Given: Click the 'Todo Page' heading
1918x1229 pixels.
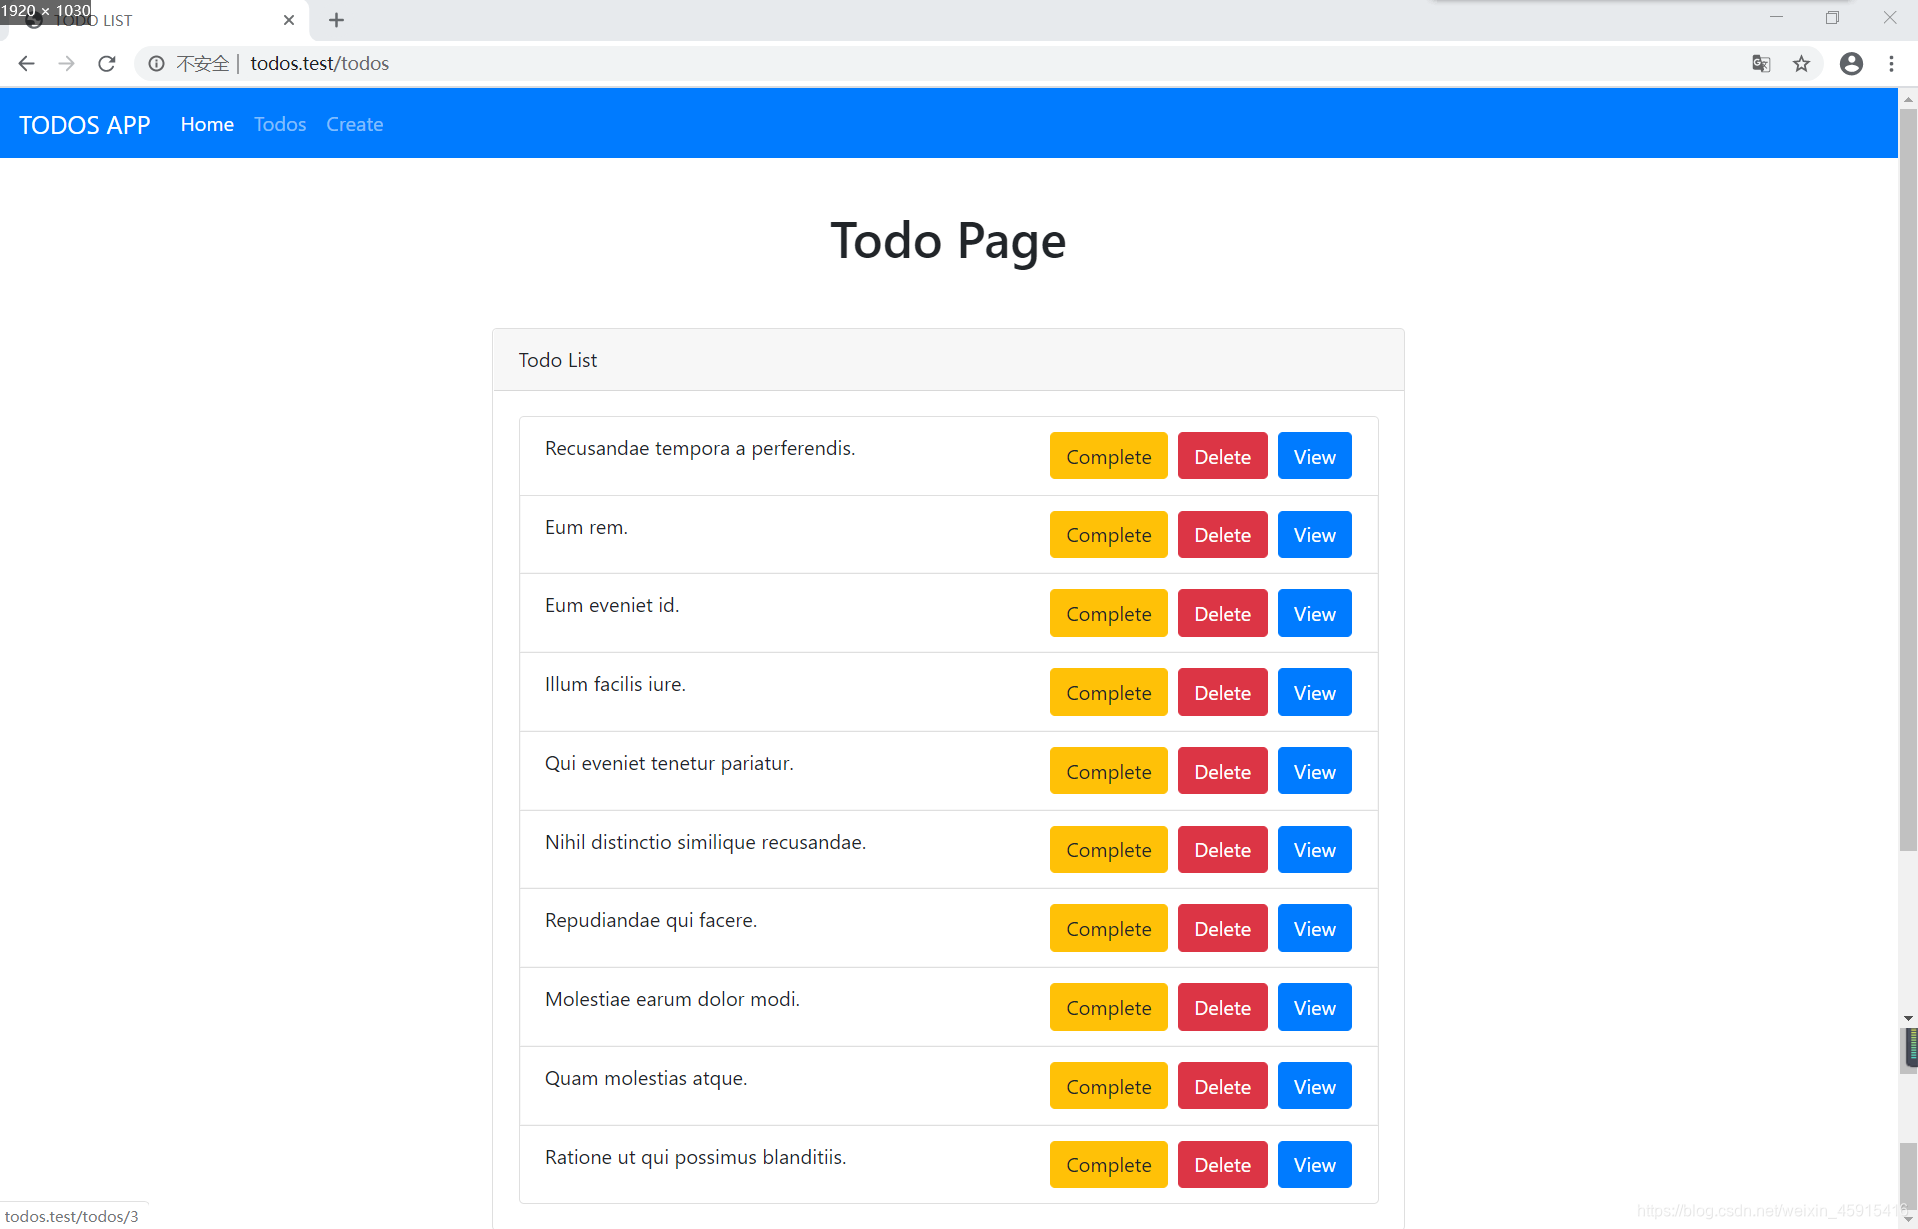Looking at the screenshot, I should point(948,241).
